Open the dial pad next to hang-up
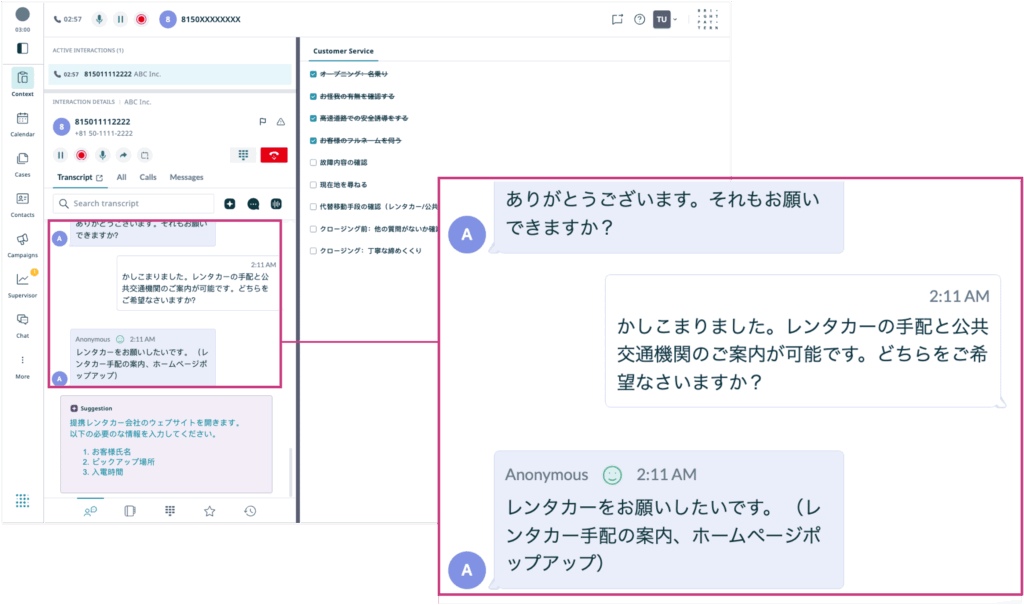 pos(243,155)
